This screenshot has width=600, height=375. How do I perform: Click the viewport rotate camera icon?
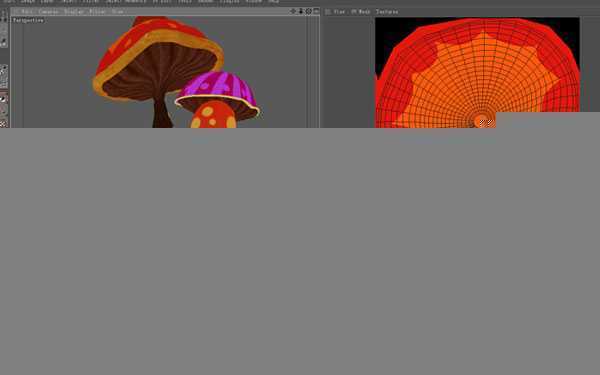tap(308, 11)
